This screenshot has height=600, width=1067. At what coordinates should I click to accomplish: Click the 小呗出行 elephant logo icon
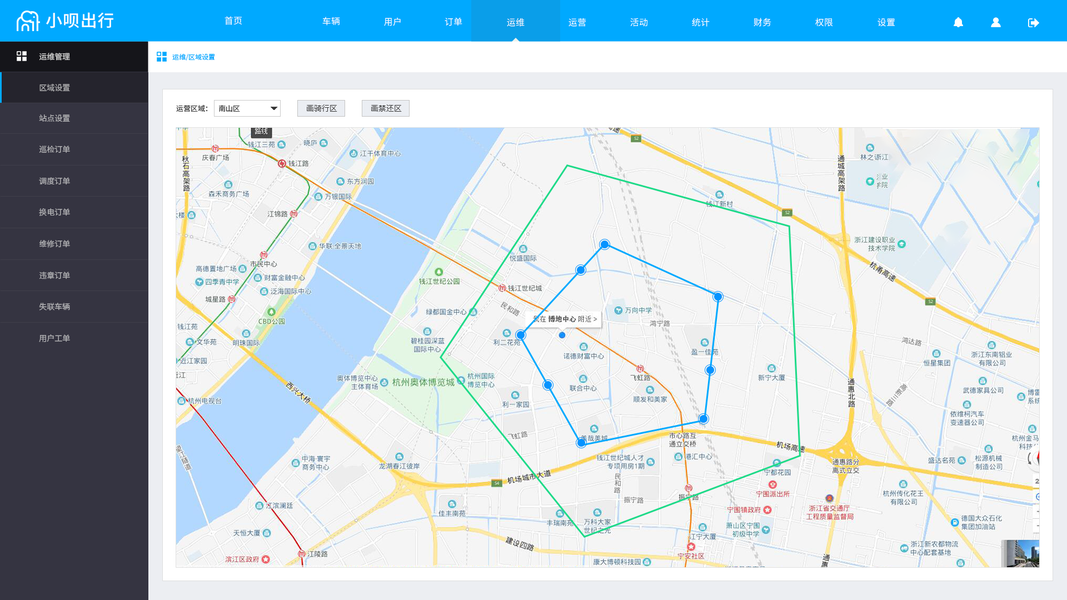tap(27, 21)
